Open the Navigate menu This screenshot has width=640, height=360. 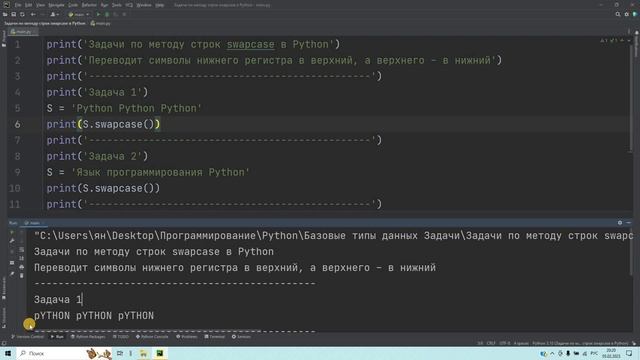pos(56,5)
